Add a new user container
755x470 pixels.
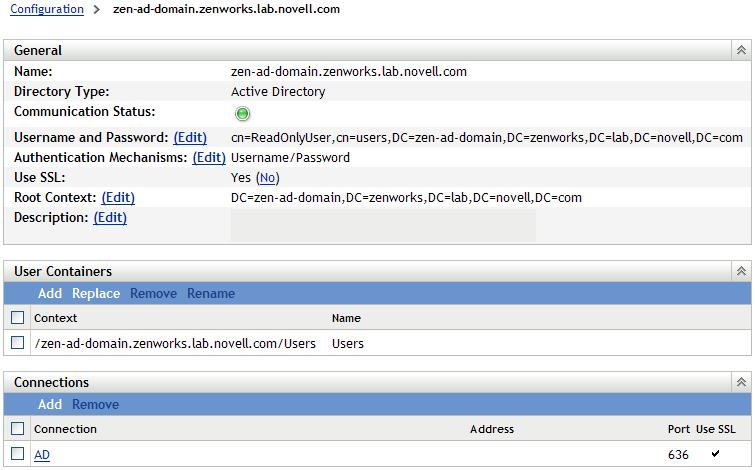pyautogui.click(x=50, y=293)
